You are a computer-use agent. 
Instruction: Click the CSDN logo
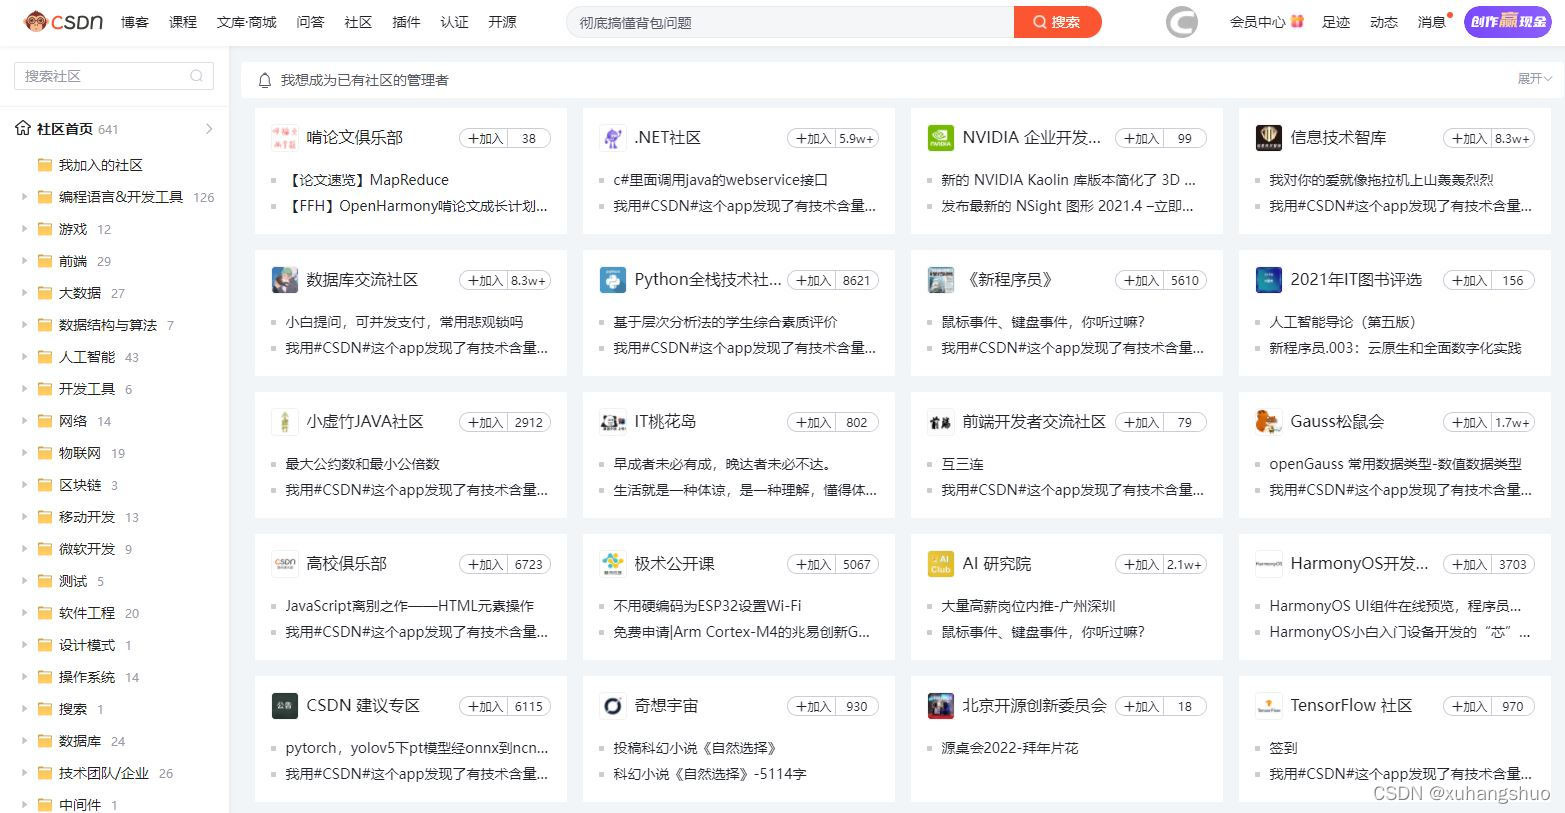pos(63,21)
